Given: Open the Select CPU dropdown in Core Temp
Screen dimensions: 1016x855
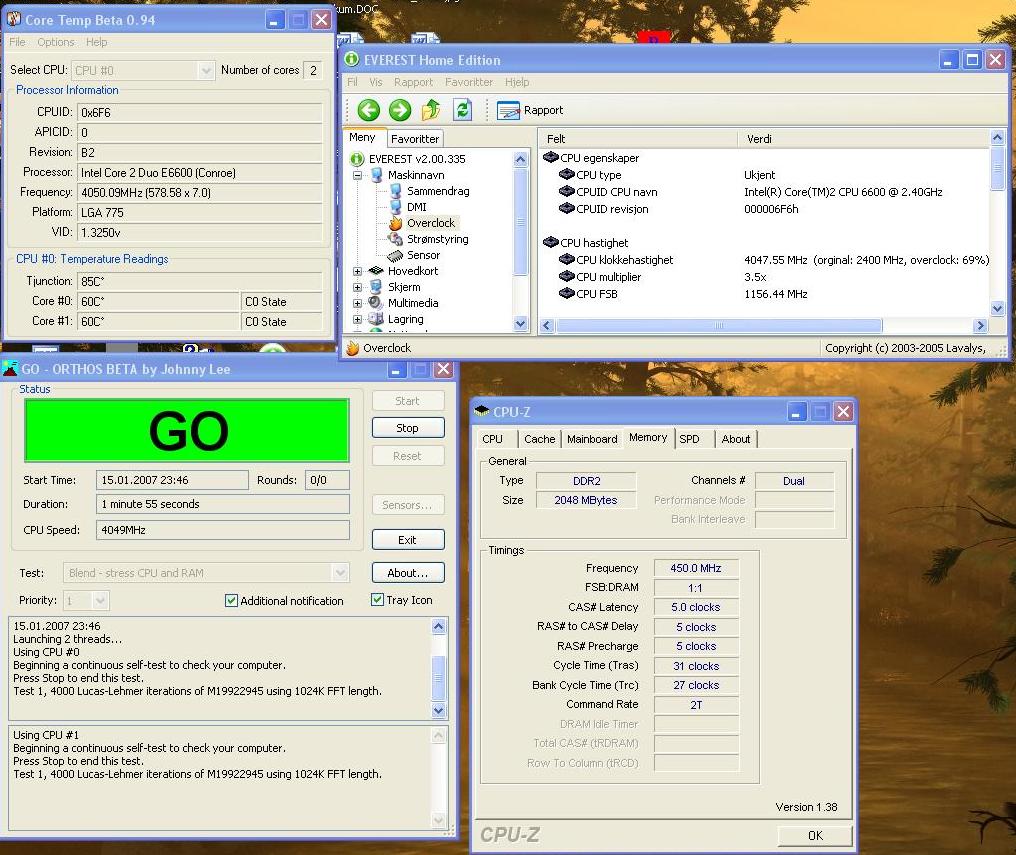Looking at the screenshot, I should (205, 70).
